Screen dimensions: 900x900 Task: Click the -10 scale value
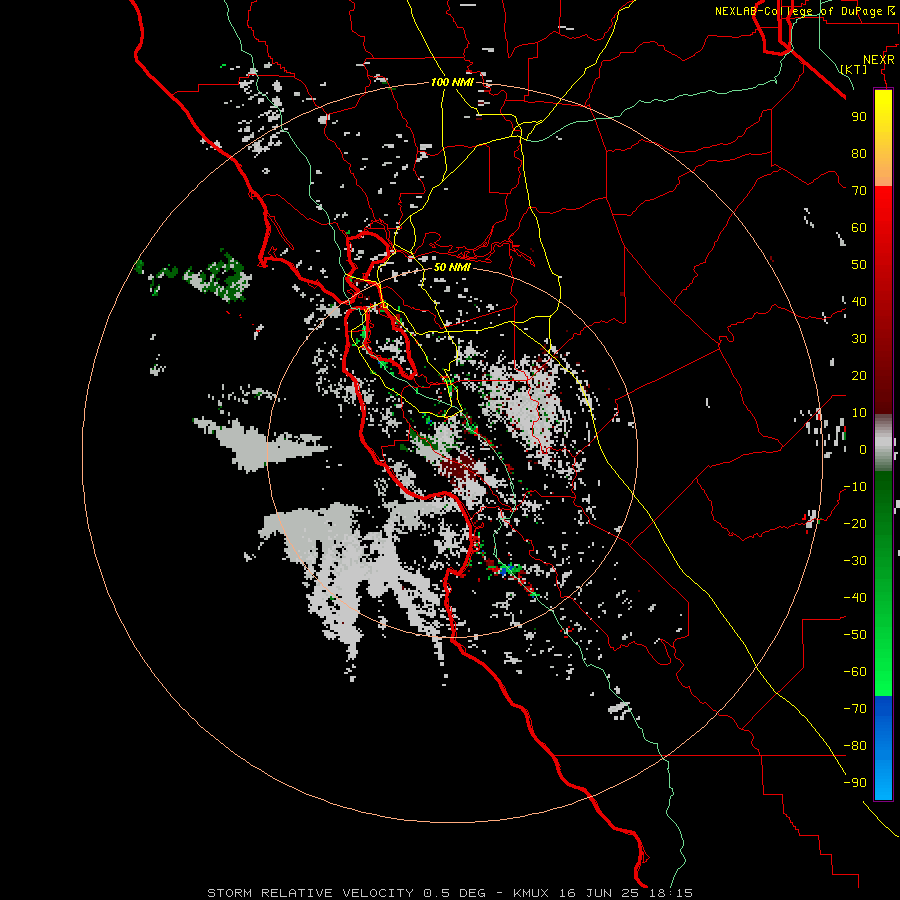pos(855,487)
